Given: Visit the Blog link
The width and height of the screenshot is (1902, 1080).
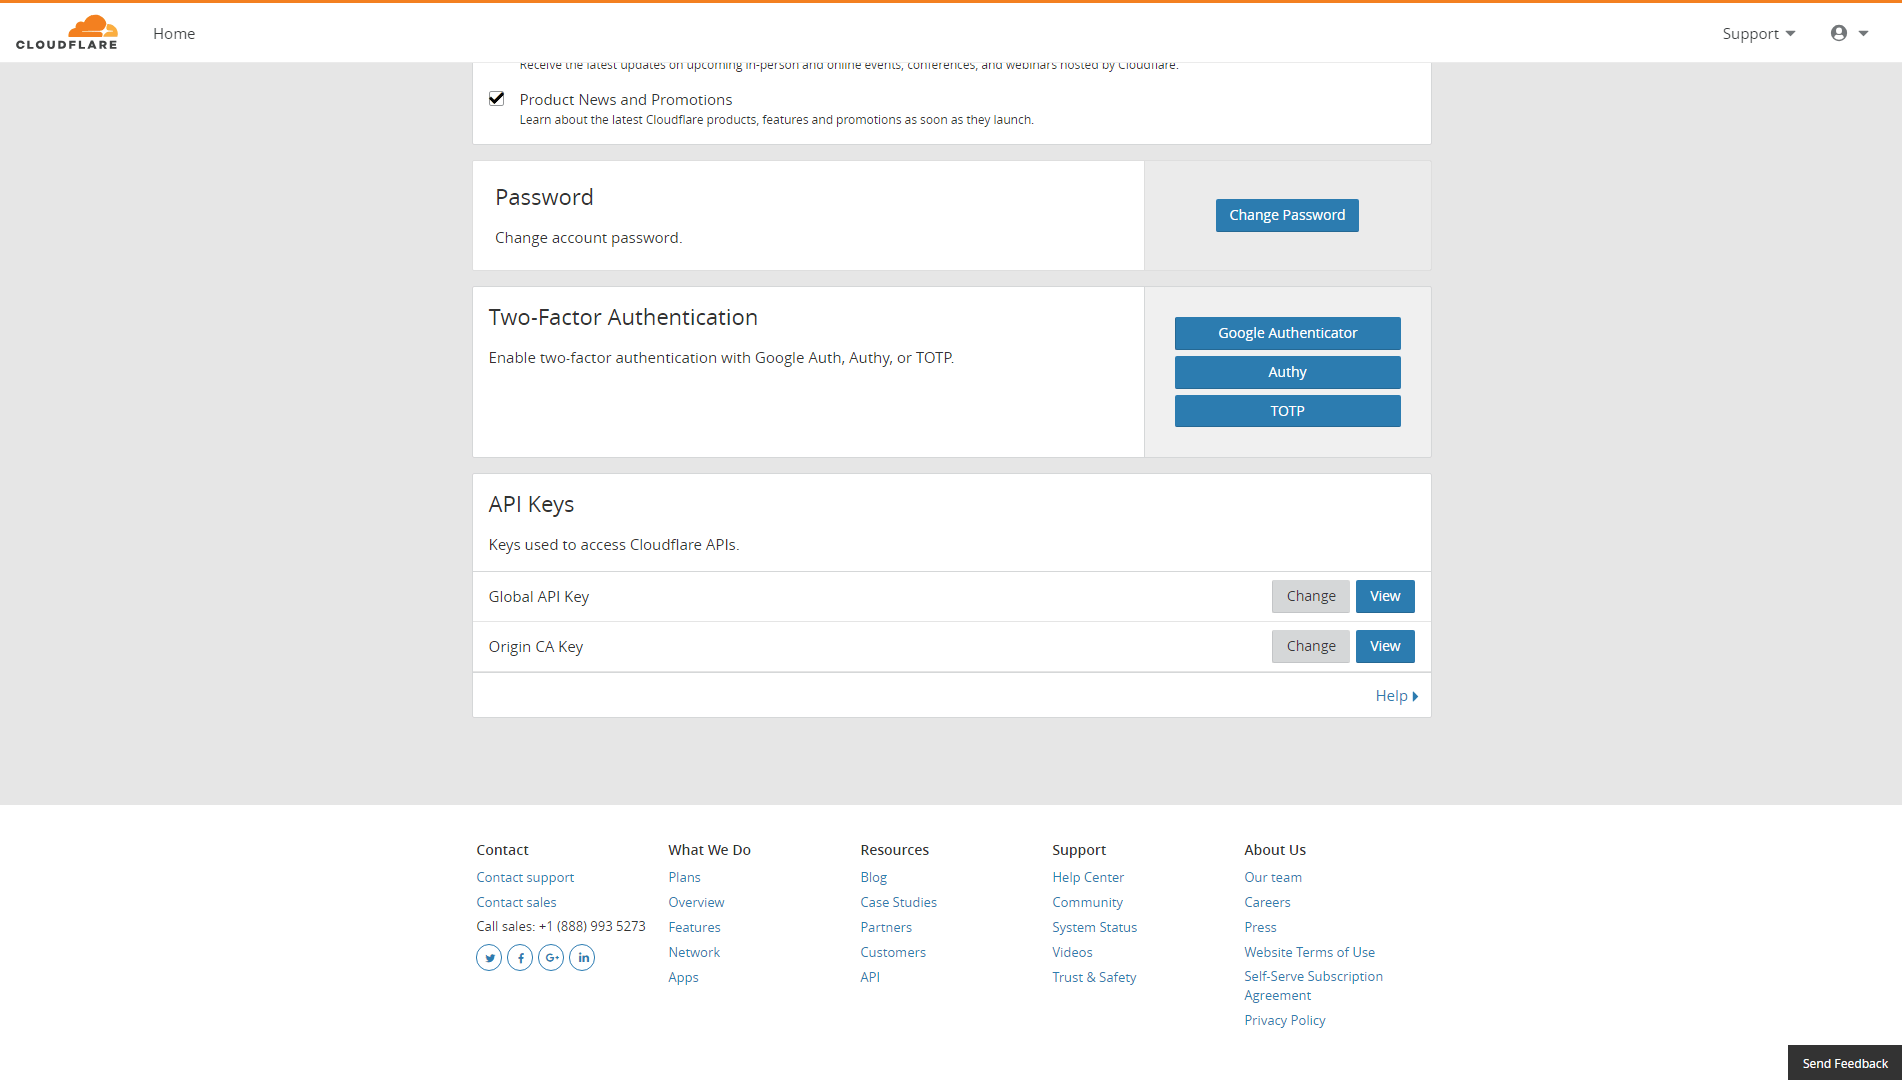Looking at the screenshot, I should coord(873,877).
